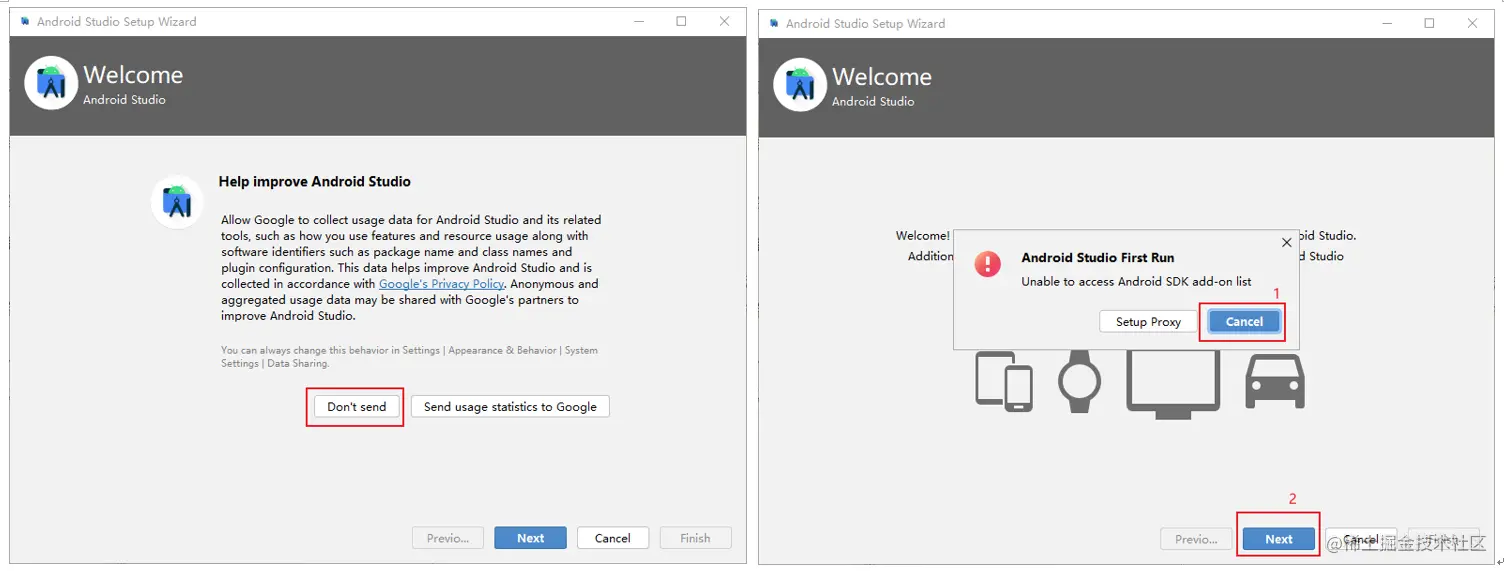The image size is (1504, 571).
Task: Click Welcome heading in left wizard
Action: point(133,75)
